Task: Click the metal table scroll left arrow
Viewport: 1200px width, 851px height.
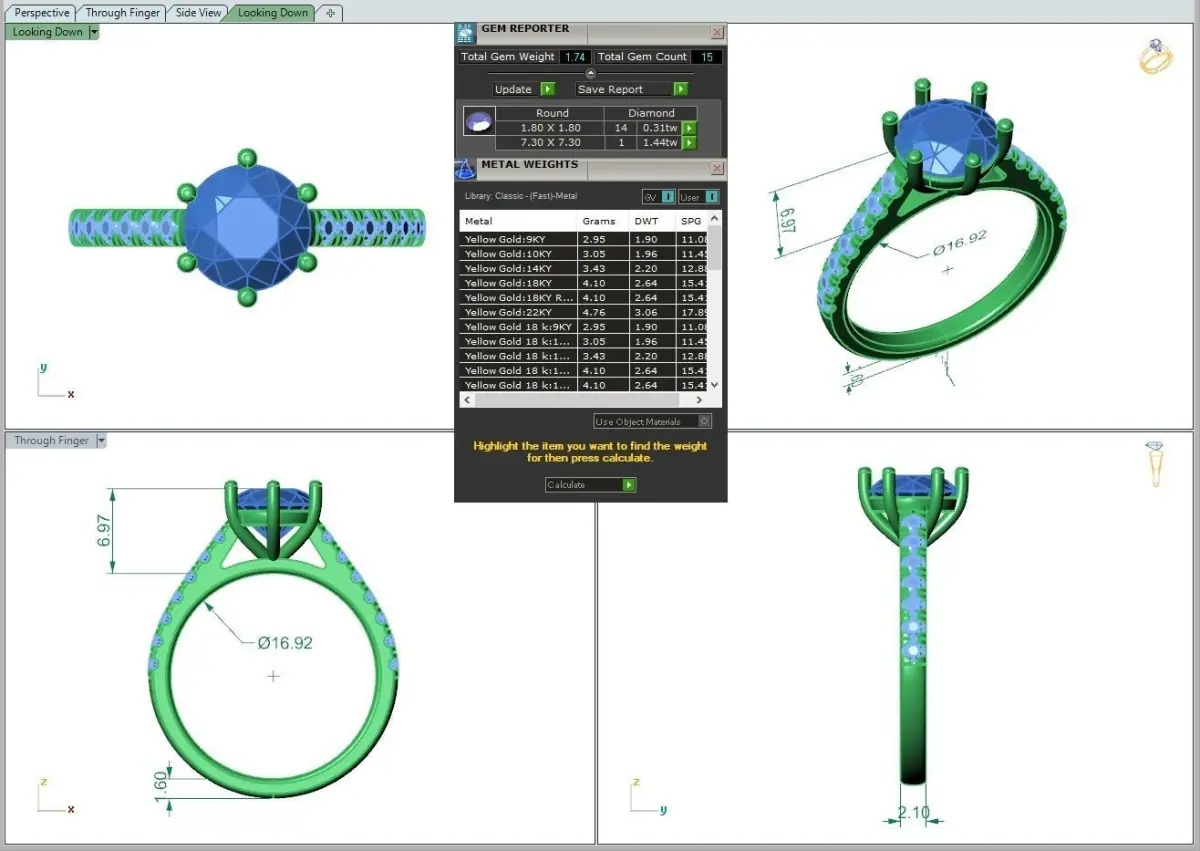Action: pyautogui.click(x=466, y=399)
